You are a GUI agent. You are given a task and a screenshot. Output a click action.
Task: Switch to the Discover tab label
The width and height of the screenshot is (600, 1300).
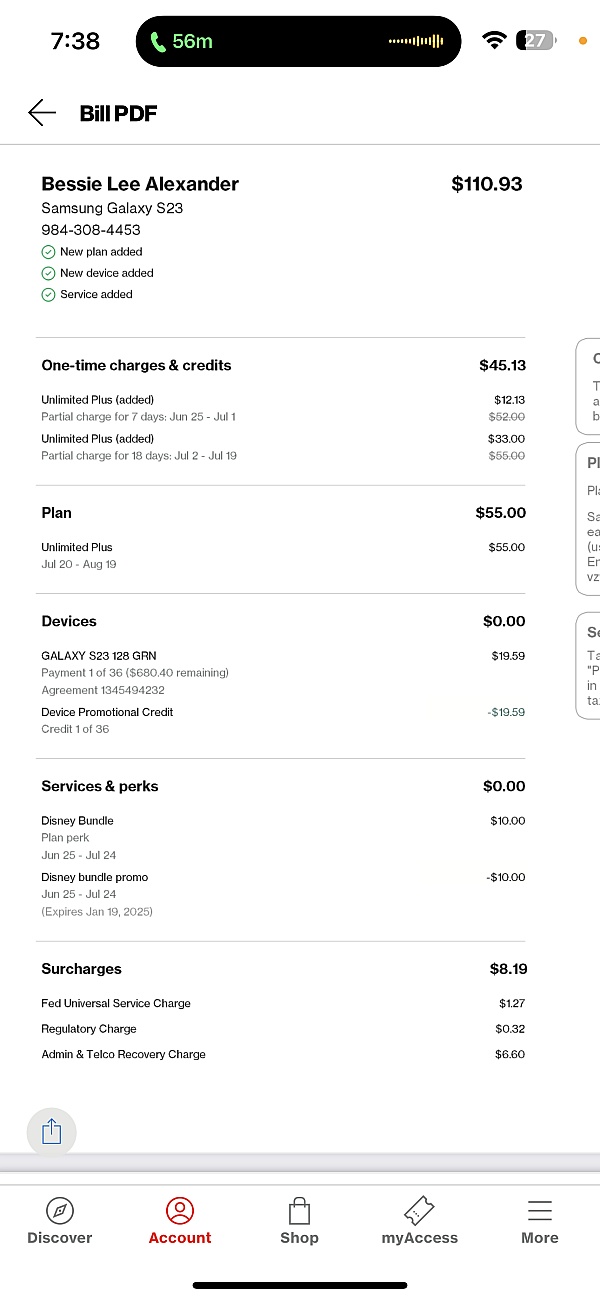point(60,1238)
